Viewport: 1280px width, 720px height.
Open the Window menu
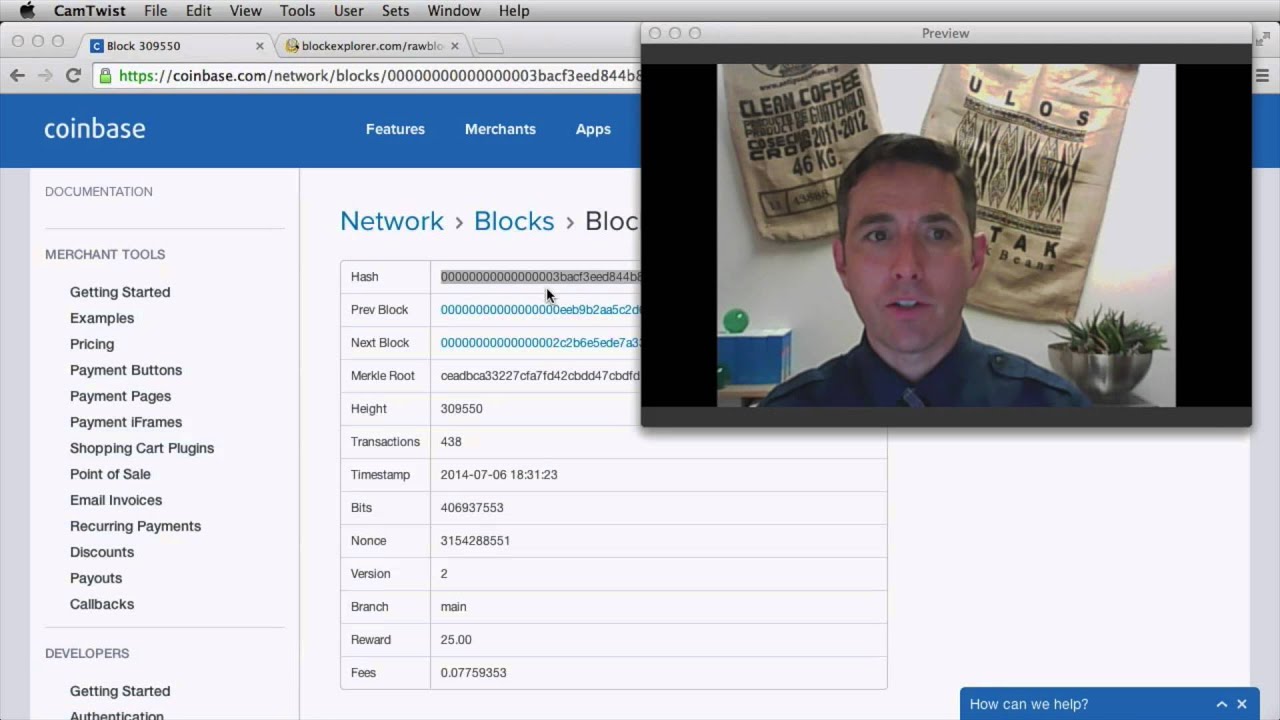(454, 11)
